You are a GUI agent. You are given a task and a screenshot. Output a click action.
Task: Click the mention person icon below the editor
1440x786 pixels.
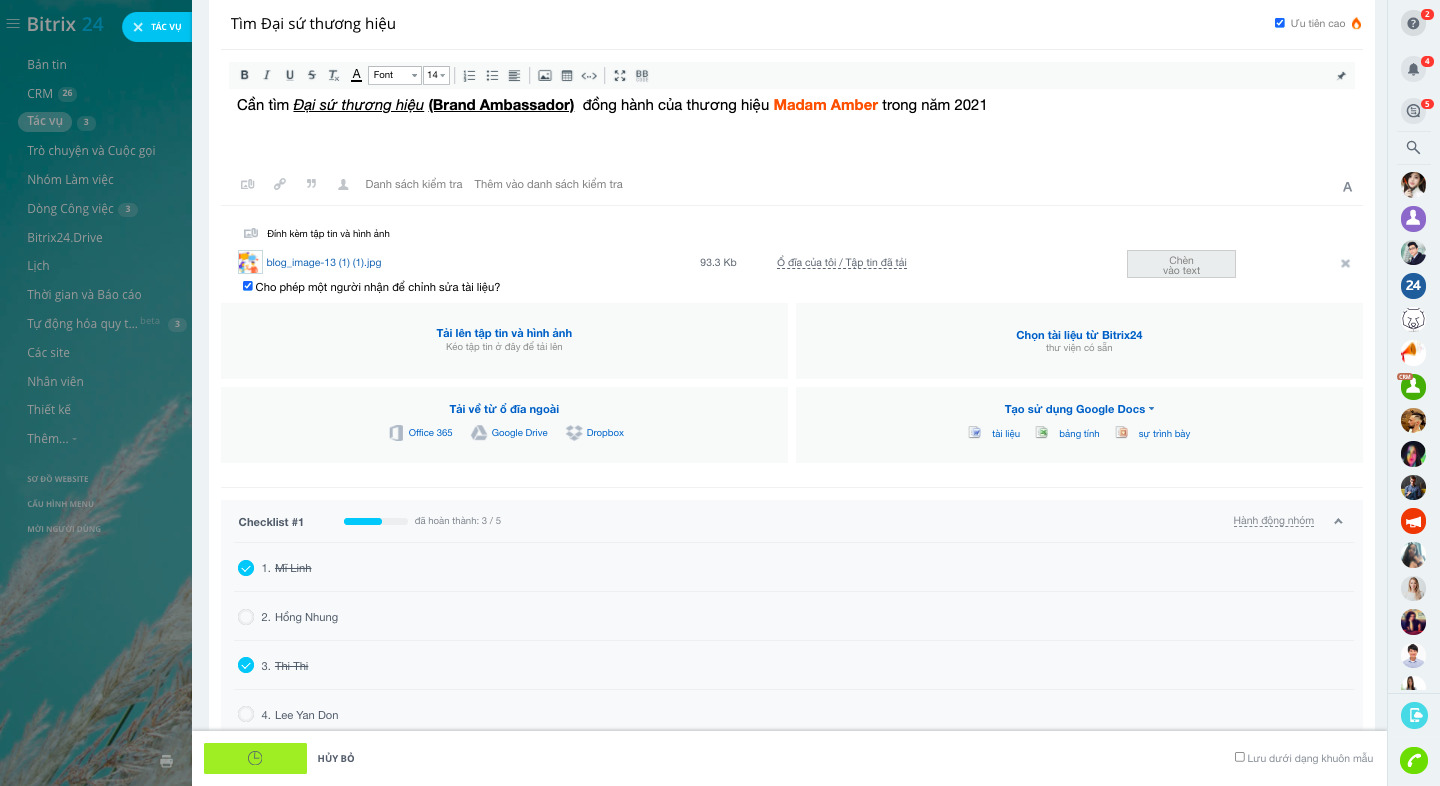(x=344, y=184)
